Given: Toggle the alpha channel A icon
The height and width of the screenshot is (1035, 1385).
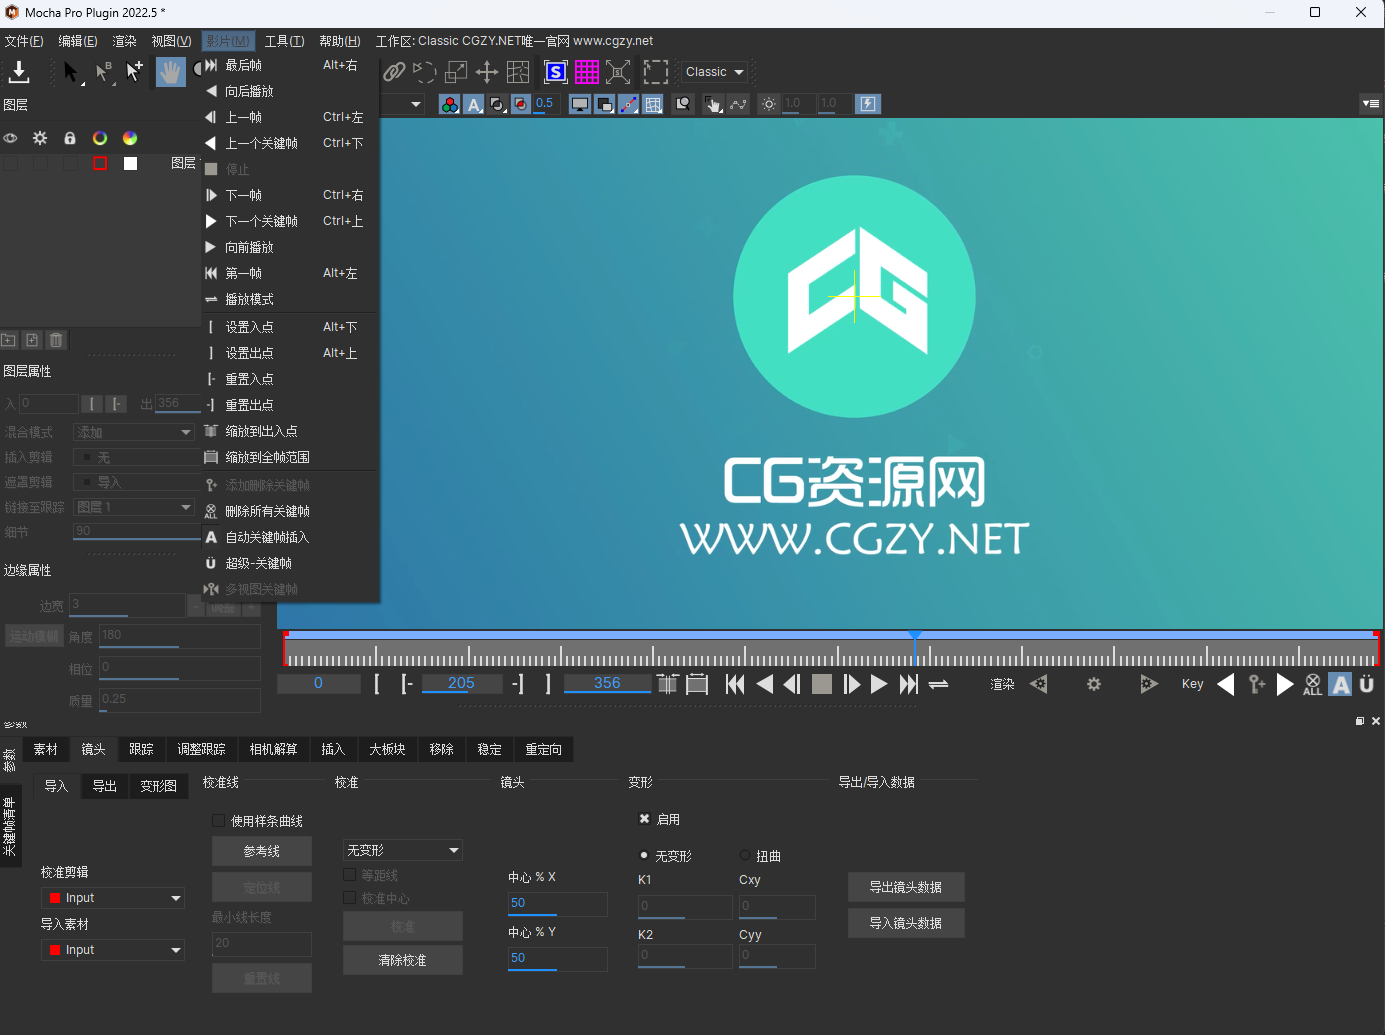Looking at the screenshot, I should 474,104.
